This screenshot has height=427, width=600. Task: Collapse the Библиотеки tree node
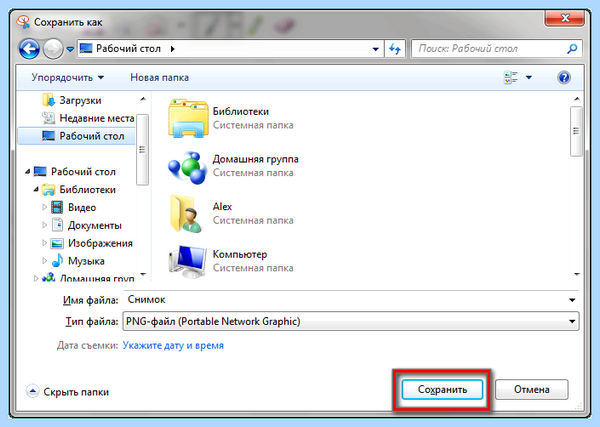click(x=36, y=189)
